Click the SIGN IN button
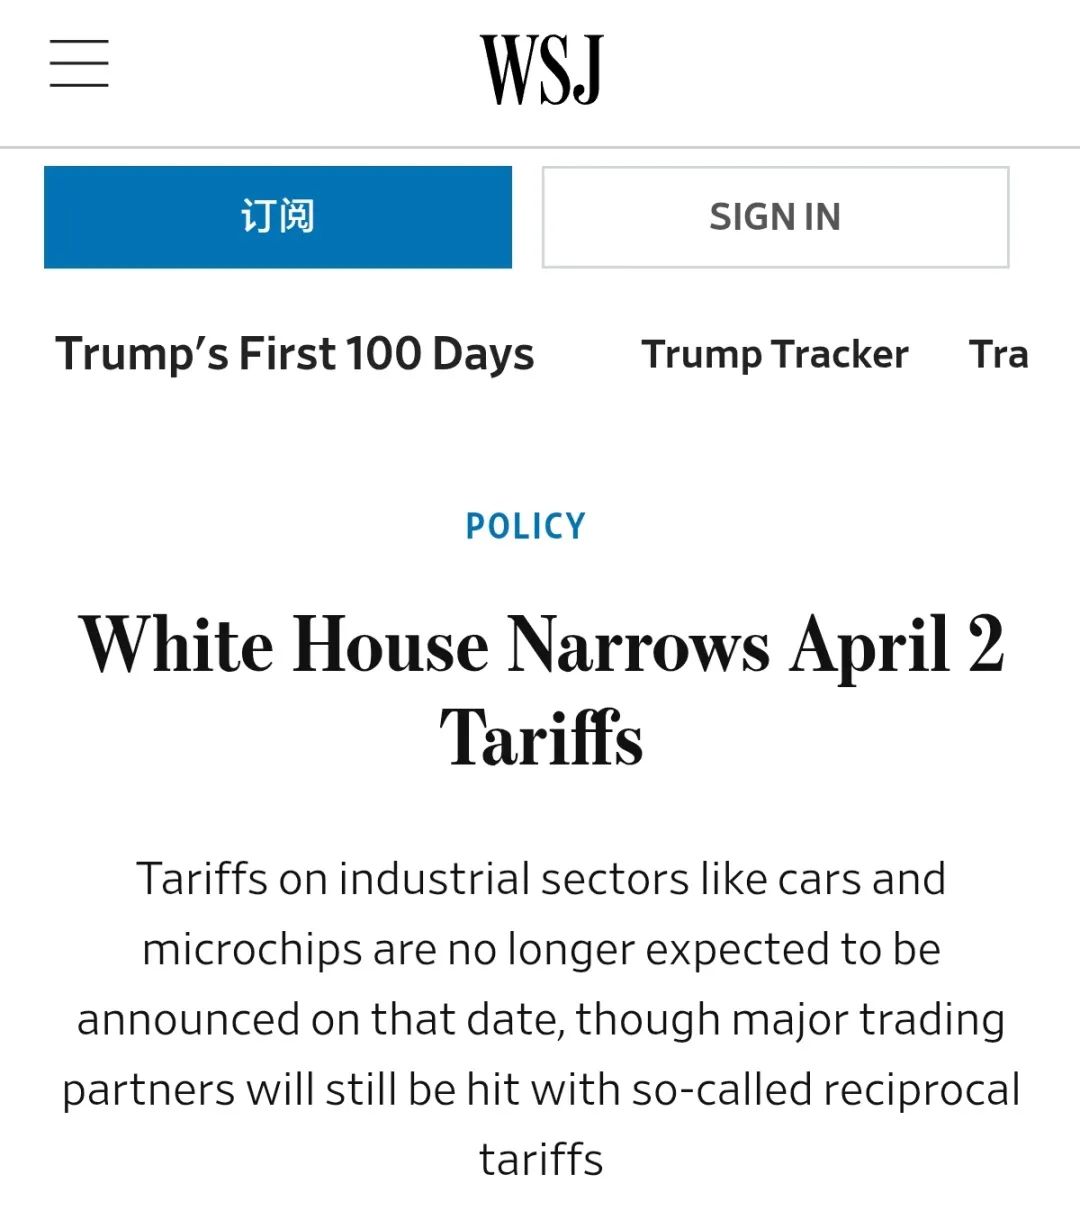Image resolution: width=1080 pixels, height=1210 pixels. click(x=775, y=217)
